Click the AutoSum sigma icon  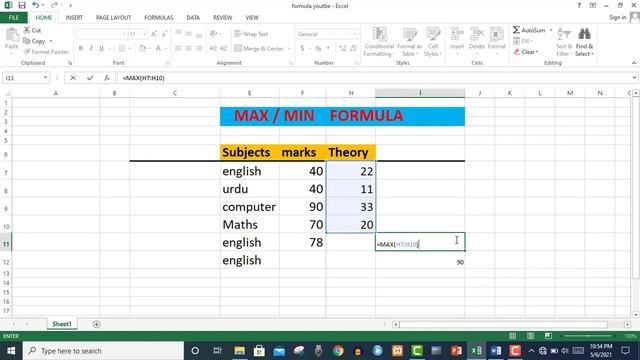(x=516, y=30)
